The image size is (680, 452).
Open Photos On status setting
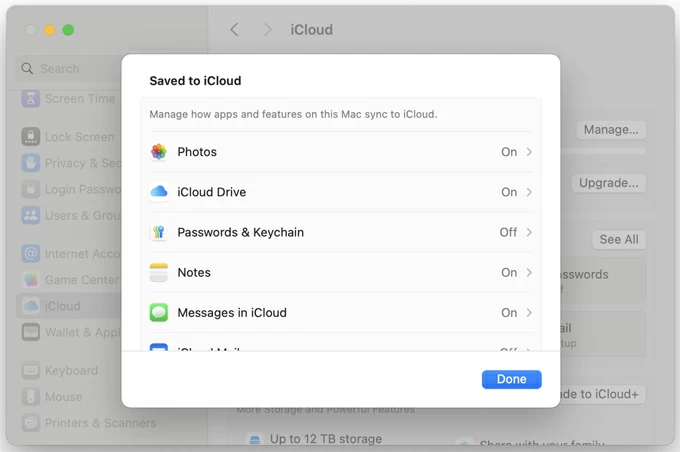tap(509, 152)
